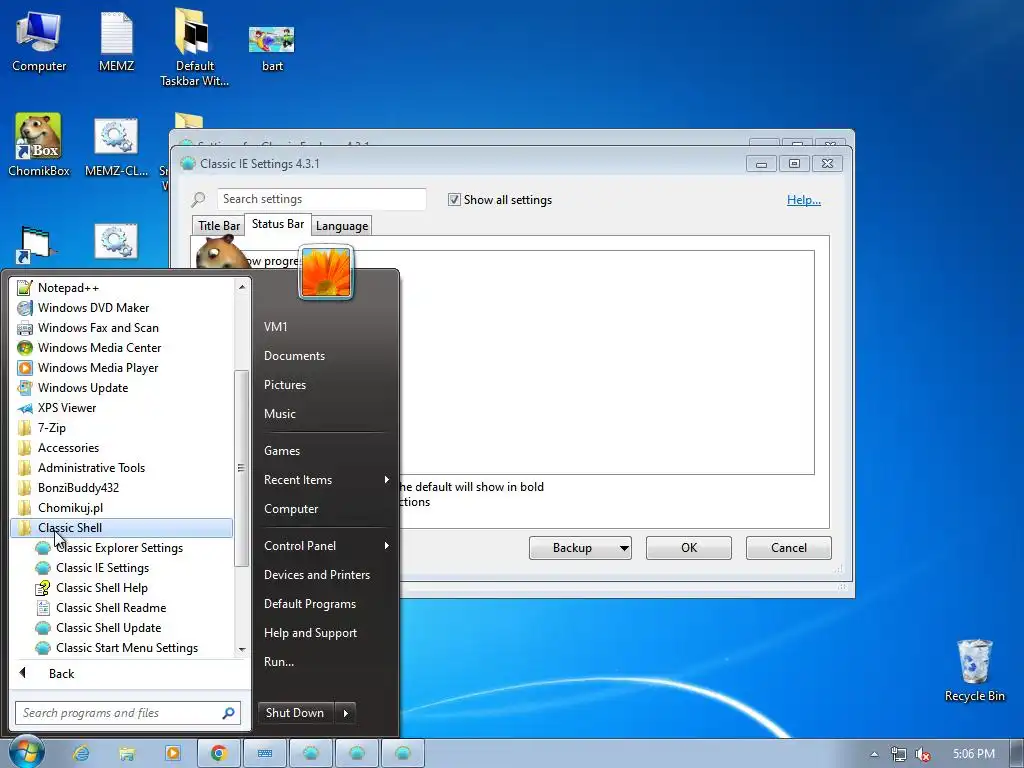The image size is (1024, 768).
Task: Open Windows Explorer from the taskbar
Action: 127,753
